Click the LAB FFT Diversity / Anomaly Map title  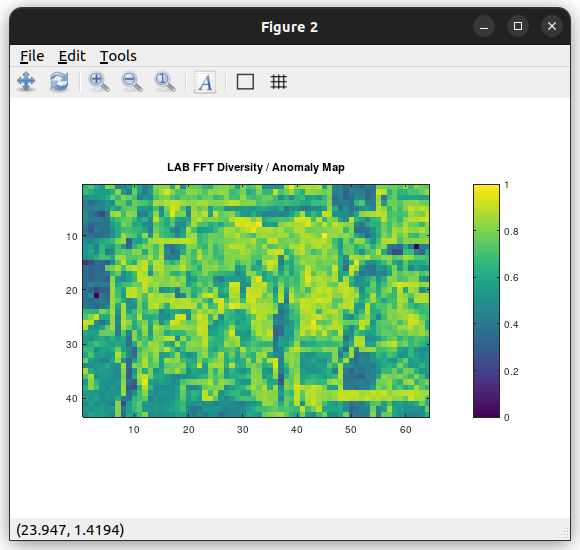point(256,167)
